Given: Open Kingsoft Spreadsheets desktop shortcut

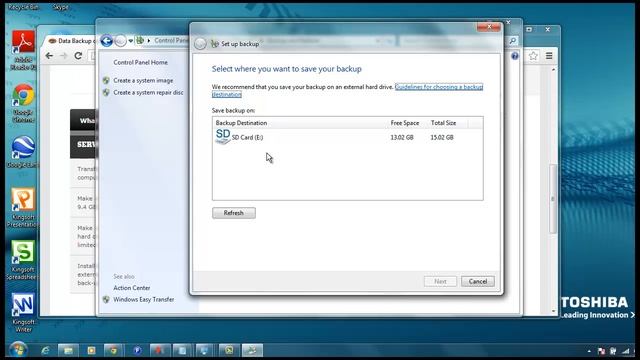Looking at the screenshot, I should (23, 260).
